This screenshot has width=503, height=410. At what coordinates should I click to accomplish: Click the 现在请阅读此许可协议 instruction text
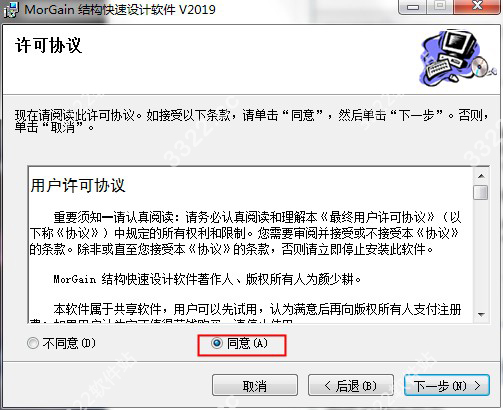coord(75,116)
